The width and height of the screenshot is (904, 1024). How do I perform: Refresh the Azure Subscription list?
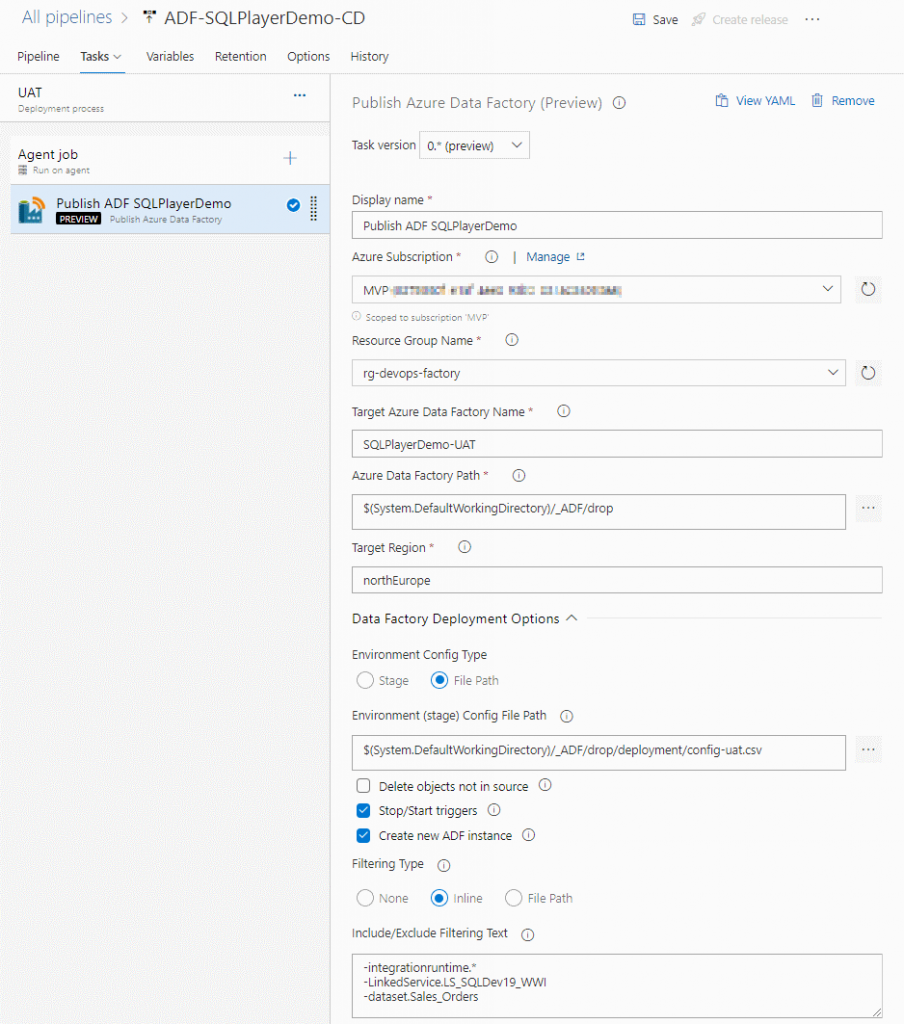(x=867, y=289)
